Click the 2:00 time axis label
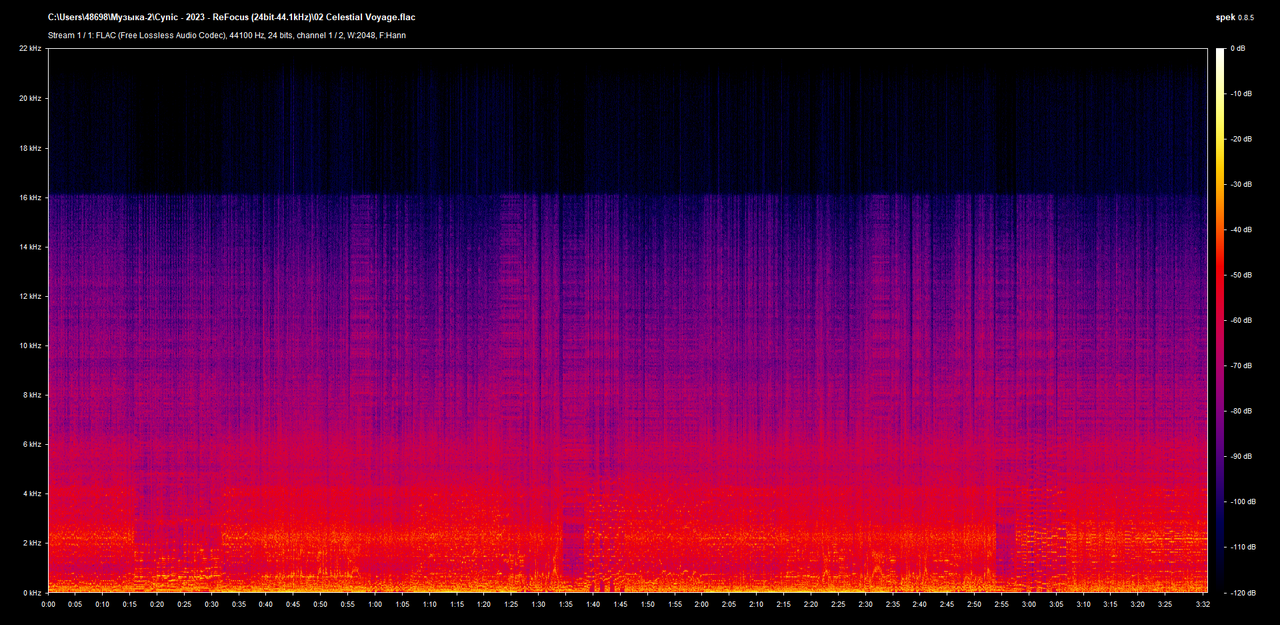Image resolution: width=1280 pixels, height=625 pixels. pyautogui.click(x=701, y=605)
